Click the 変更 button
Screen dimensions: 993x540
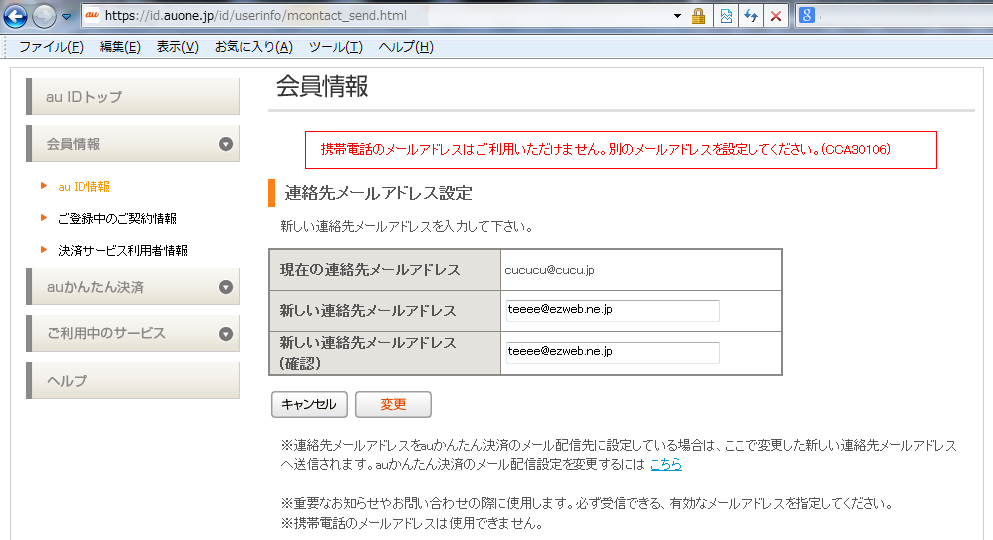coord(393,405)
